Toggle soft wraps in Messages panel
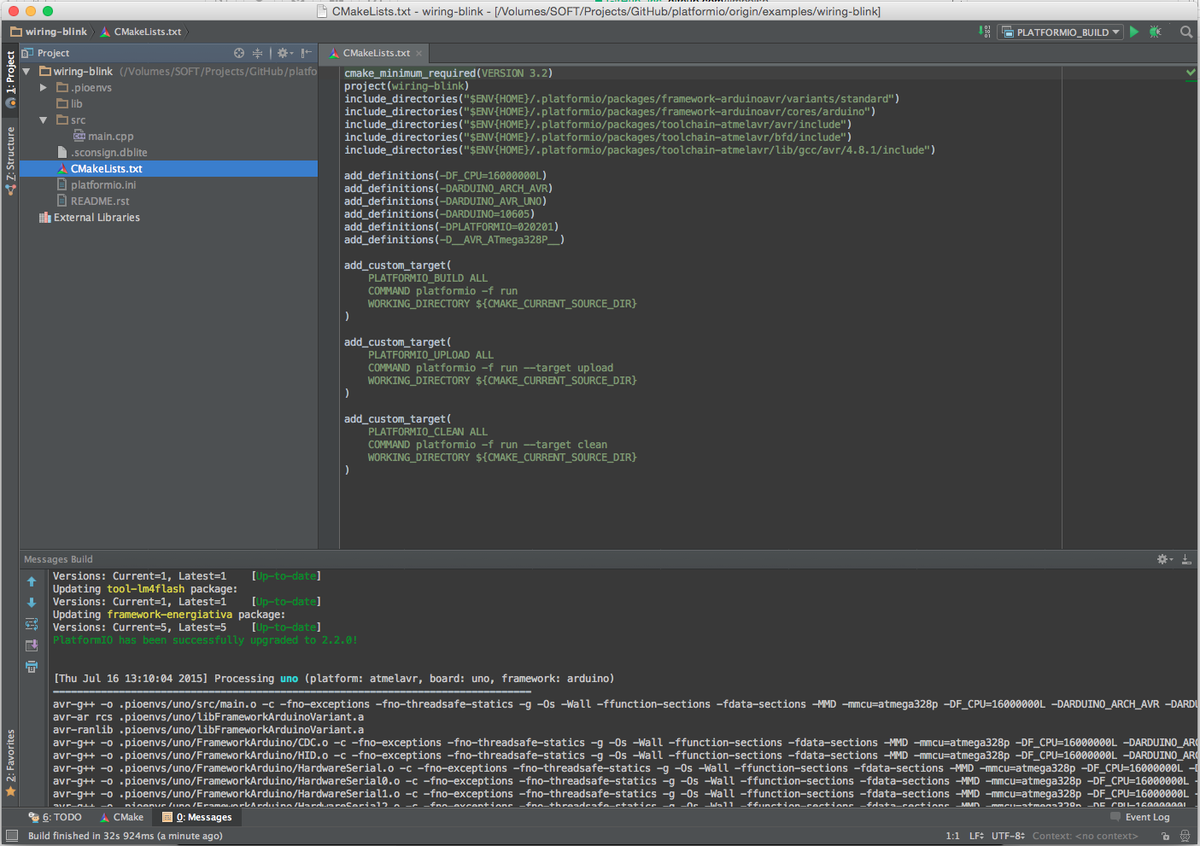Viewport: 1200px width, 846px height. pyautogui.click(x=31, y=624)
